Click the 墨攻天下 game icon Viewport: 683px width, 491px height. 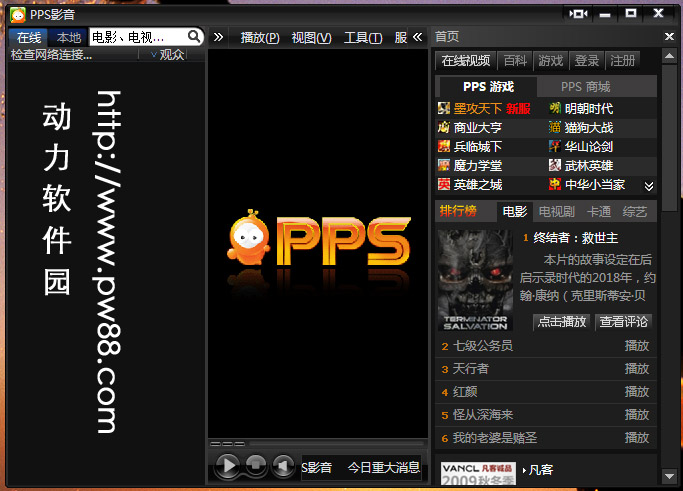point(444,108)
